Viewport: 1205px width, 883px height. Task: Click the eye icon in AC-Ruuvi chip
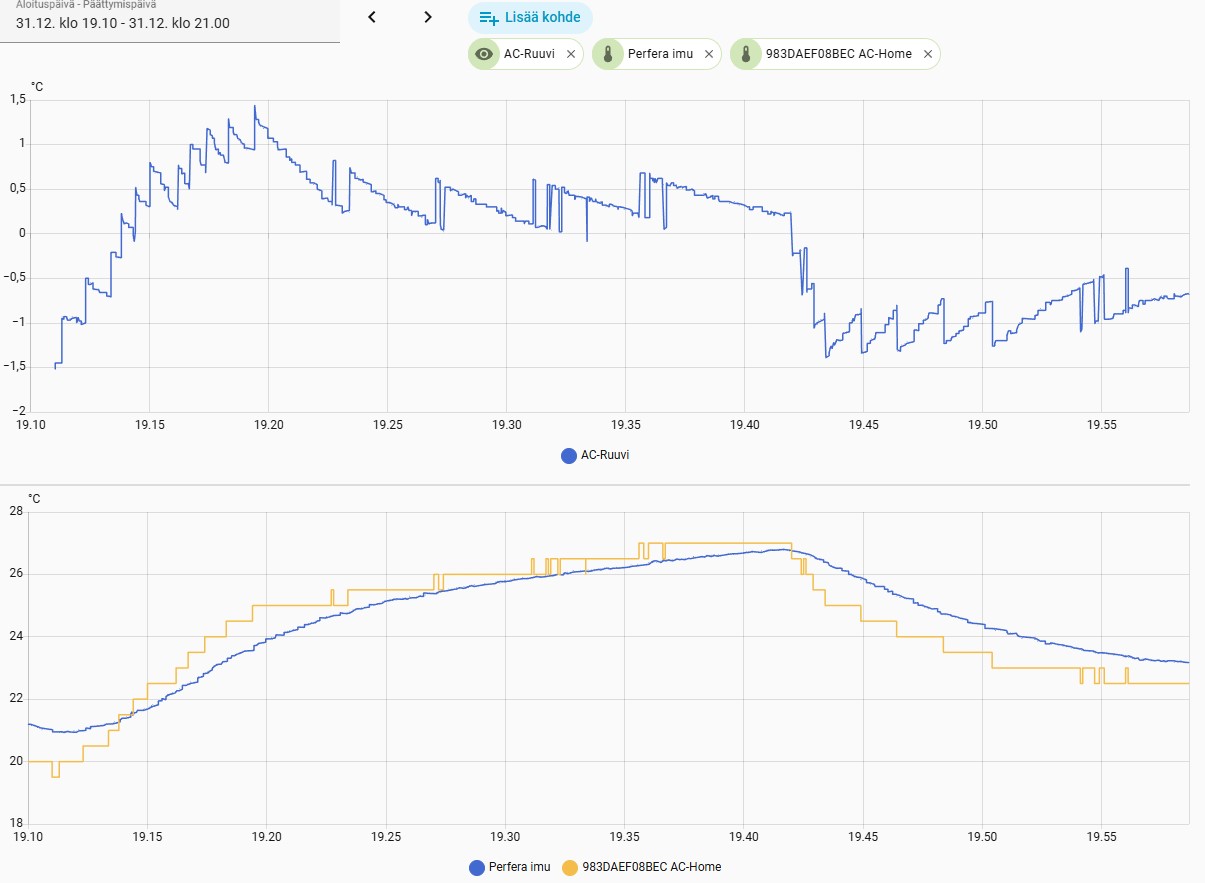484,54
